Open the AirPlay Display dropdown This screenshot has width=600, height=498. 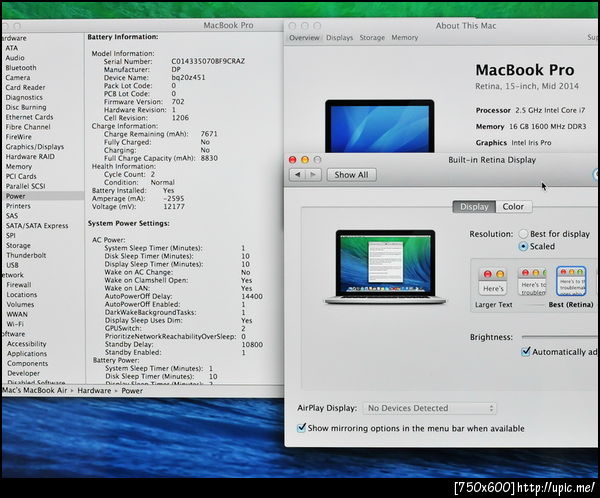(x=430, y=408)
